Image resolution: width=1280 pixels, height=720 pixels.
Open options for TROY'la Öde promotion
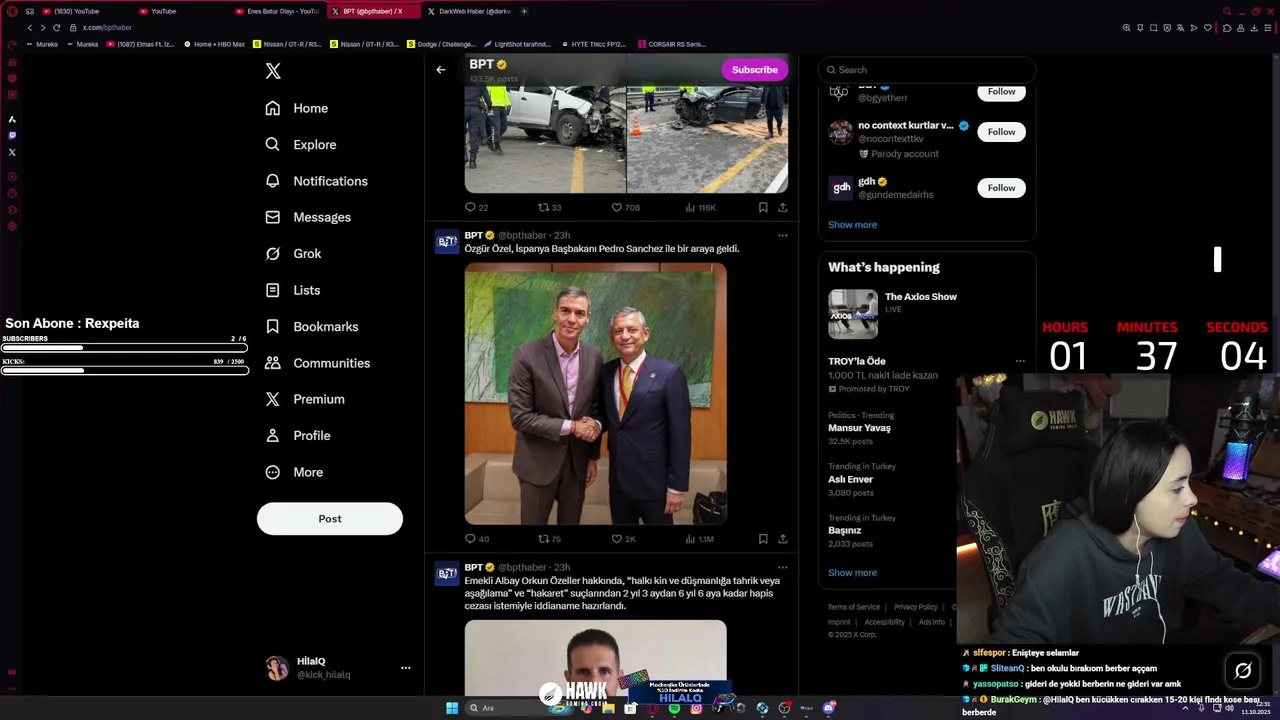click(1020, 361)
